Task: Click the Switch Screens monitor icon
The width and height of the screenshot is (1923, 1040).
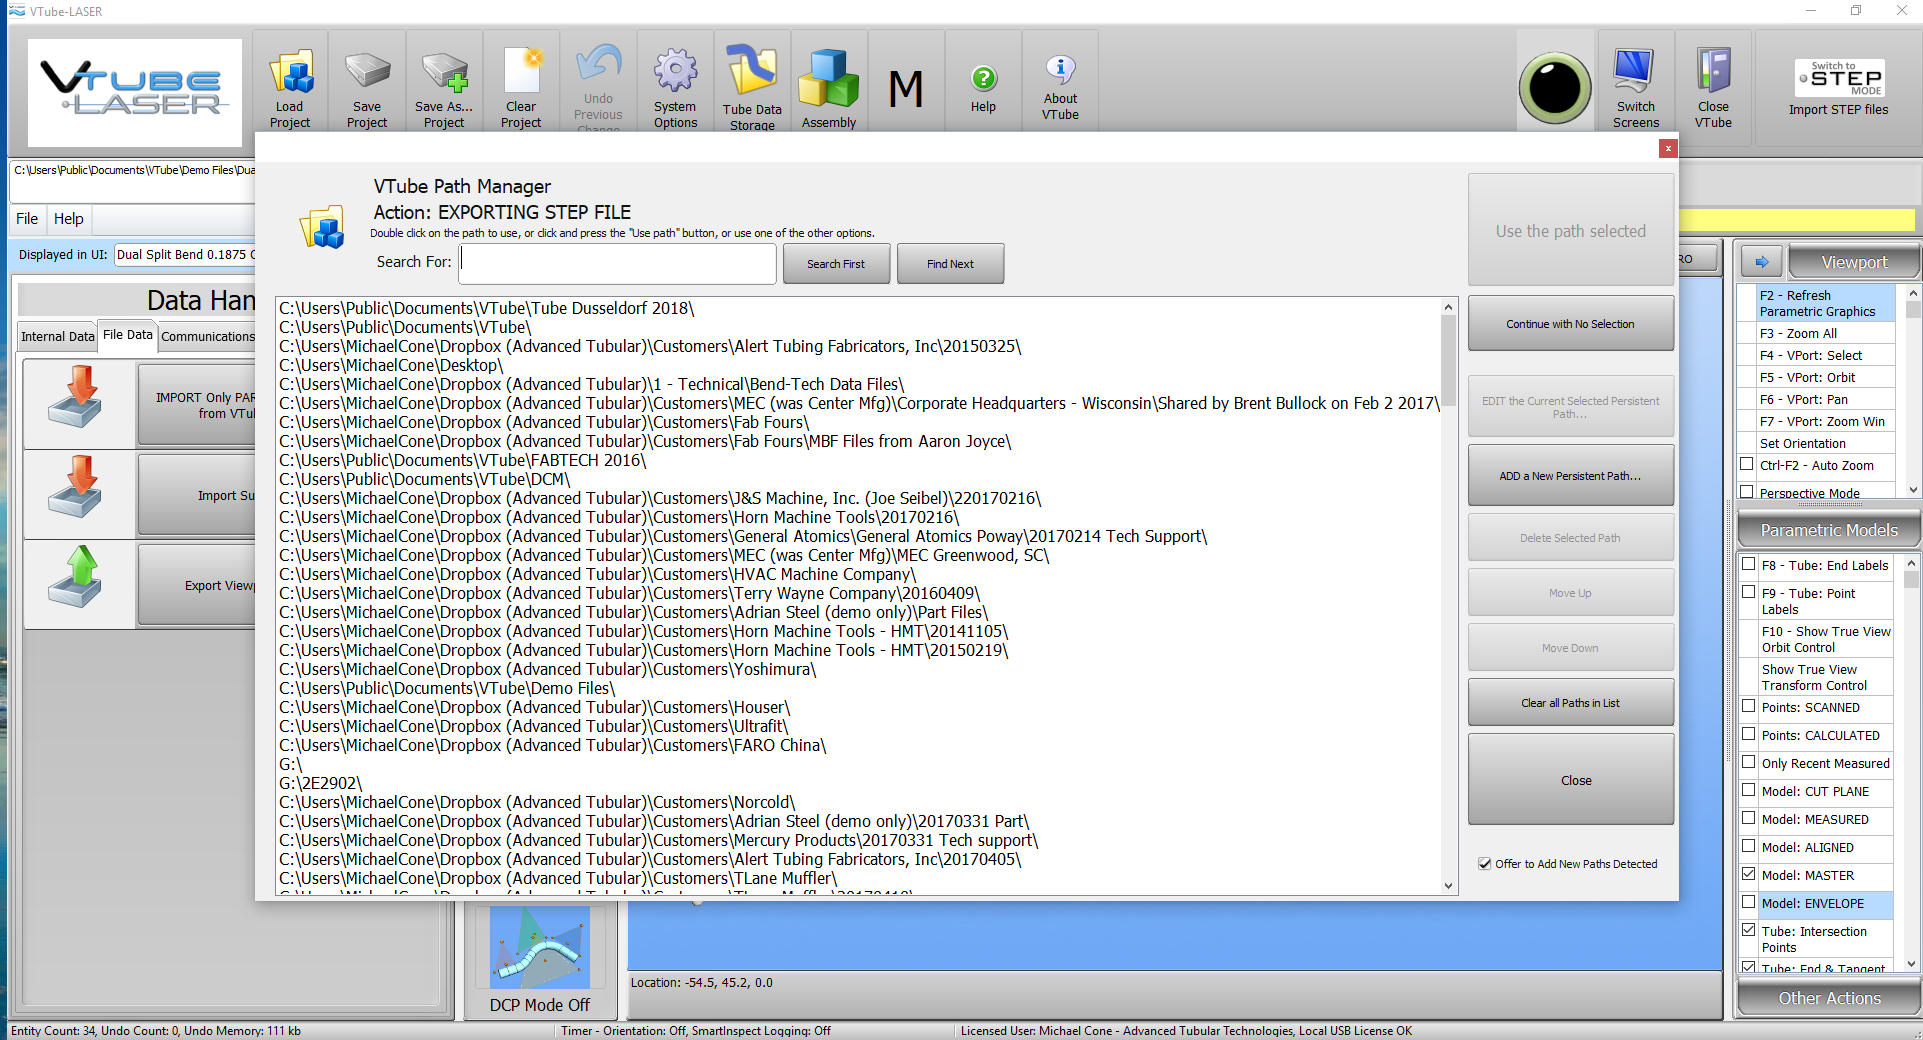Action: point(1635,76)
